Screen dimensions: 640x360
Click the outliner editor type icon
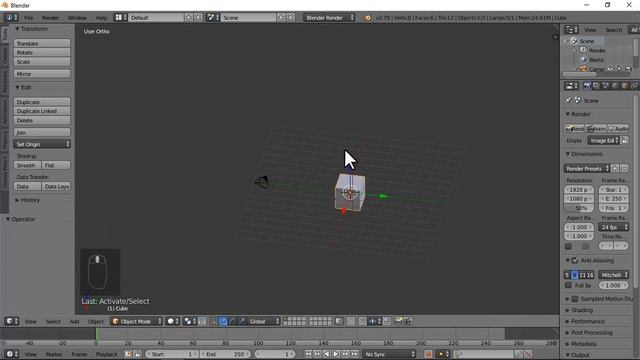[x=571, y=30]
